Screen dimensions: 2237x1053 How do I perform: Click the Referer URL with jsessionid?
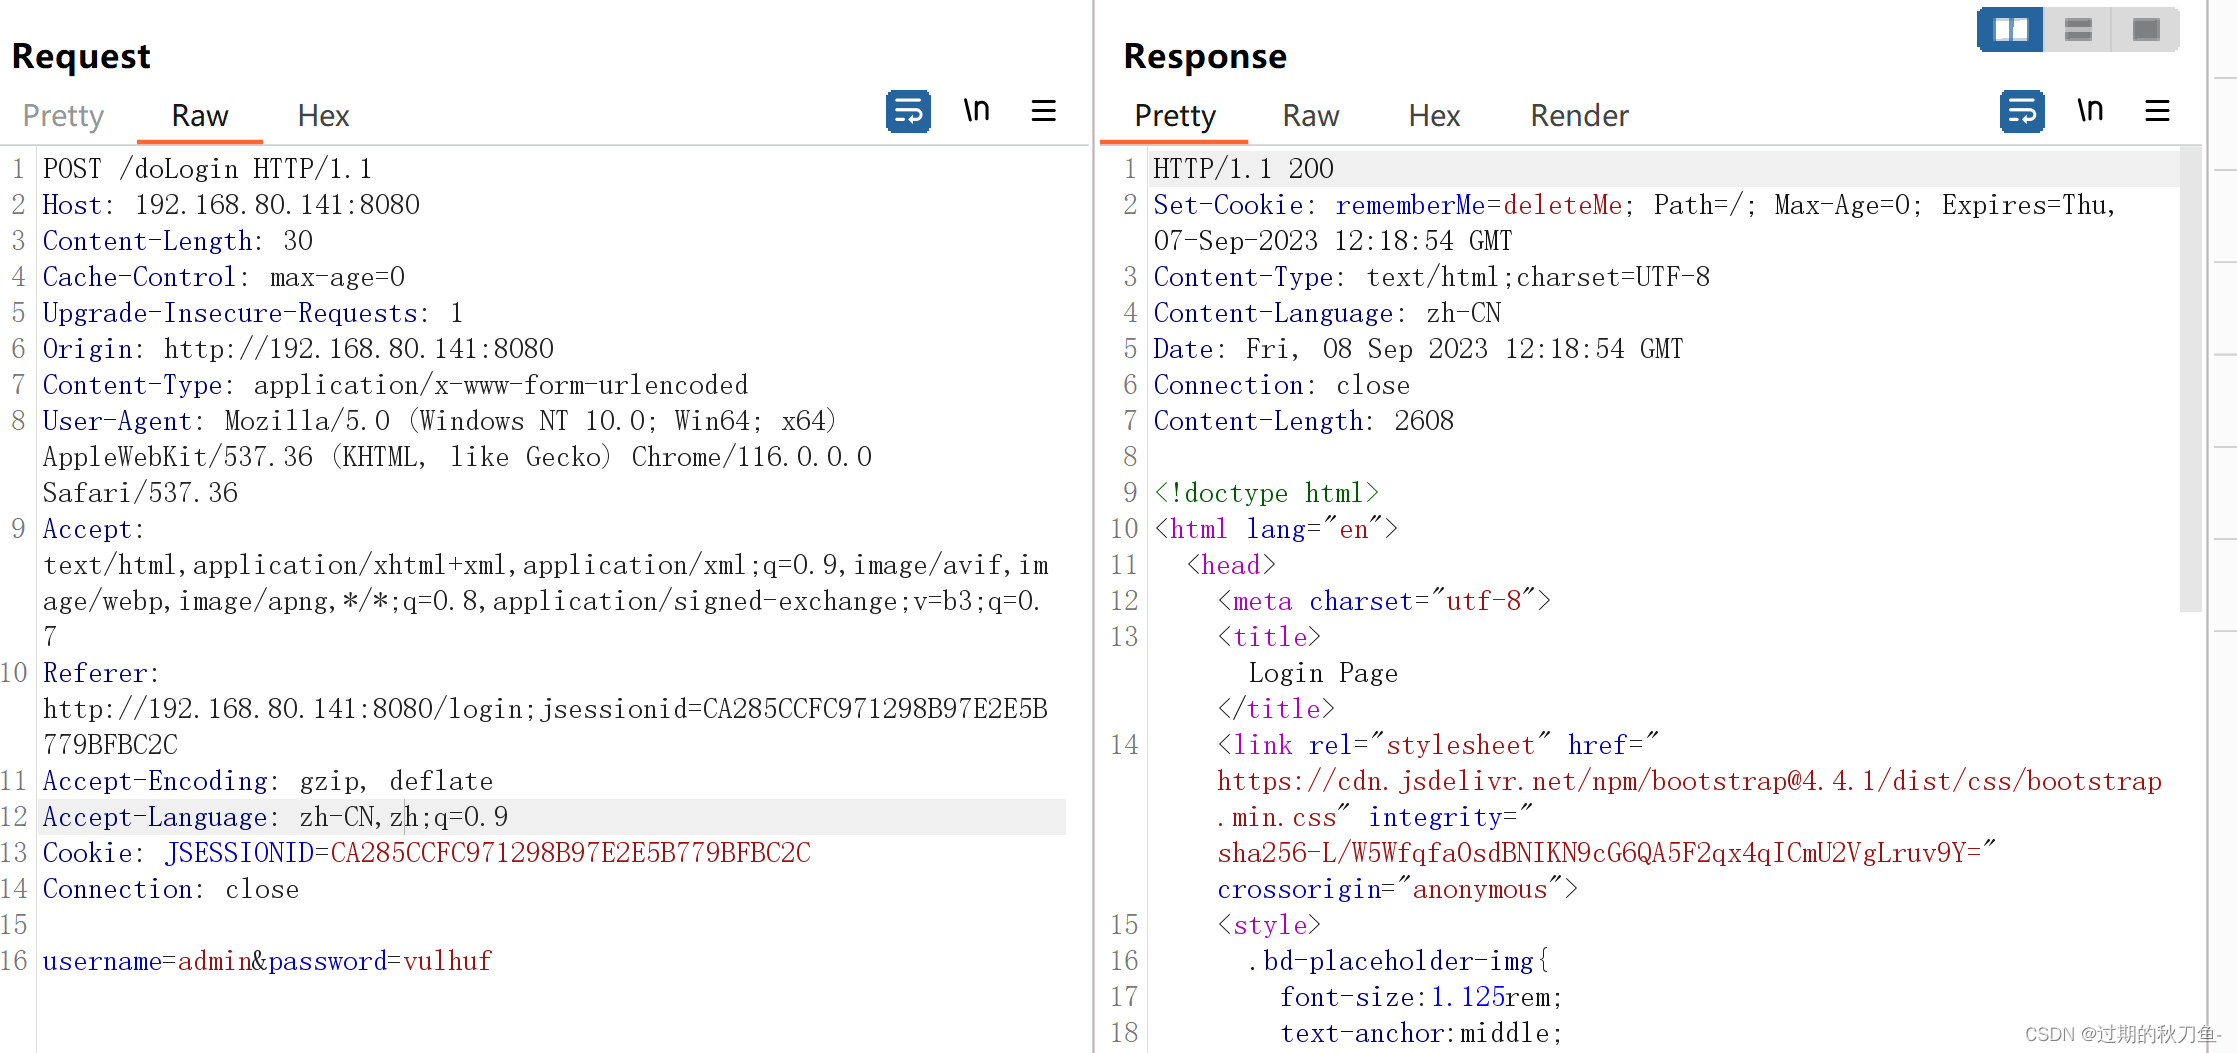[545, 727]
